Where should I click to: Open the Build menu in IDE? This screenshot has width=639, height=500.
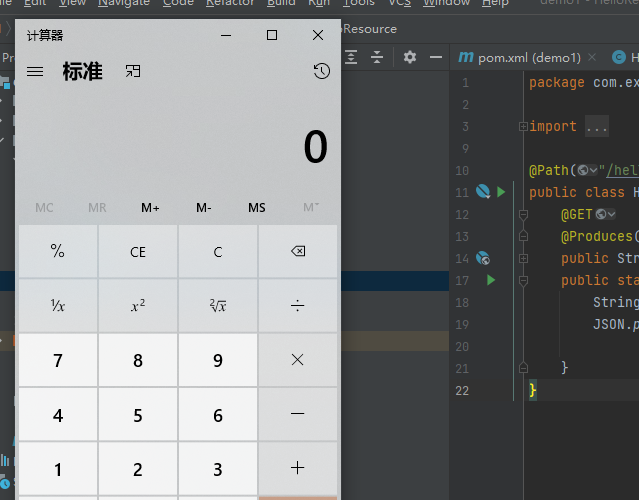(281, 3)
